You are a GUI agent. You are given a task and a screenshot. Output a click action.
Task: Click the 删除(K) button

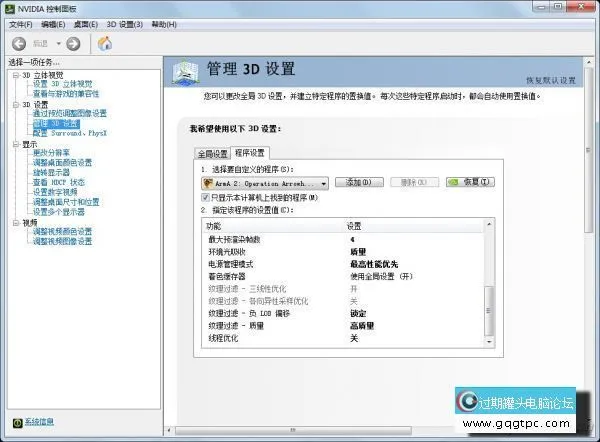414,183
